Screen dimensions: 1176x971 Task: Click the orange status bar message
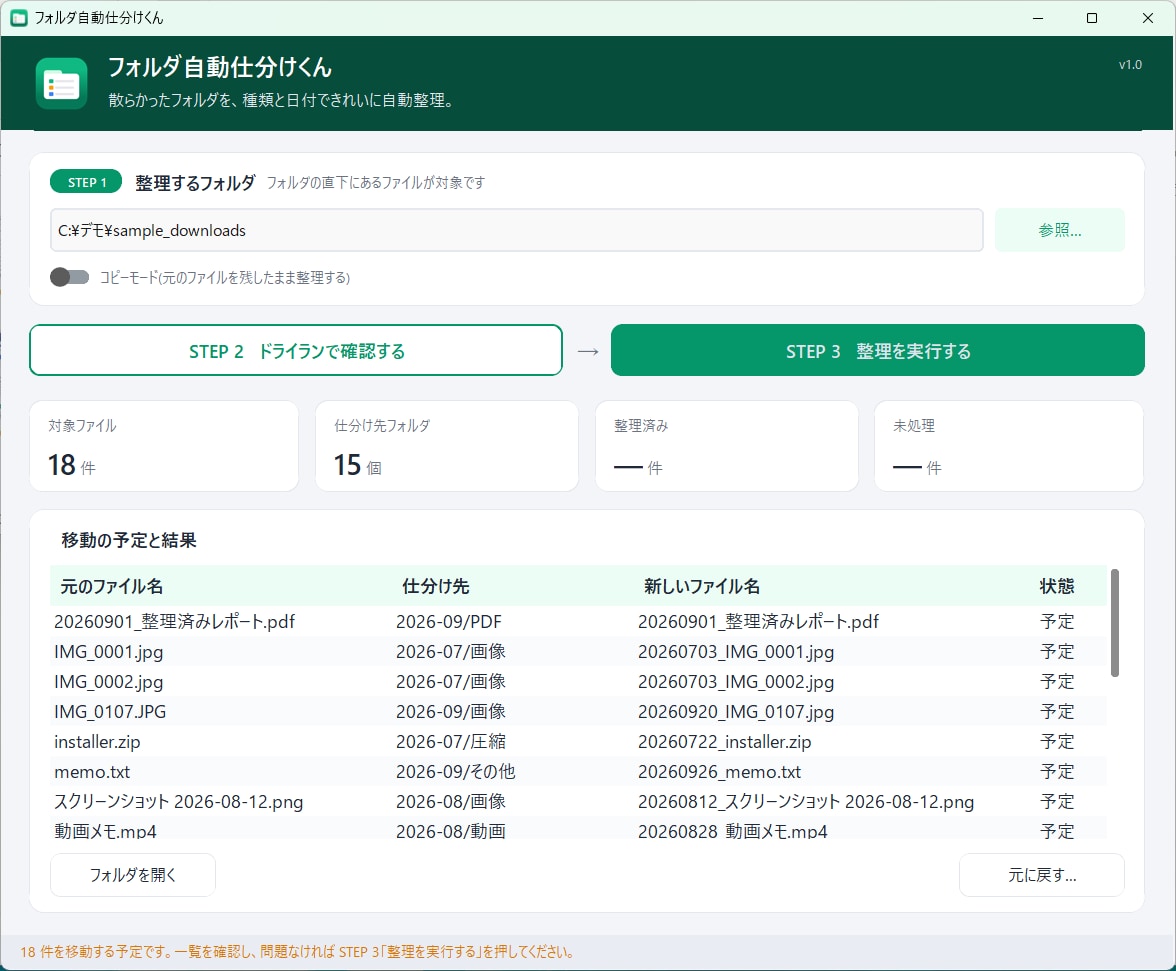297,952
